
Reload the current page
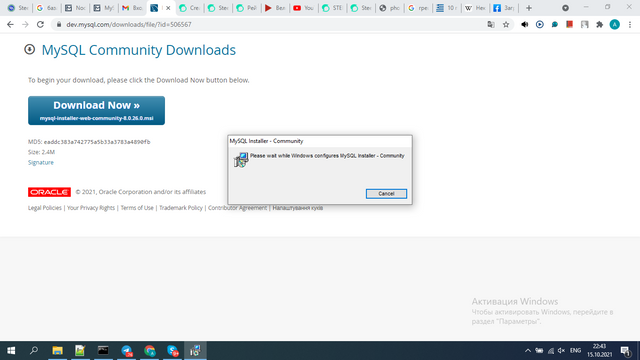pos(40,24)
